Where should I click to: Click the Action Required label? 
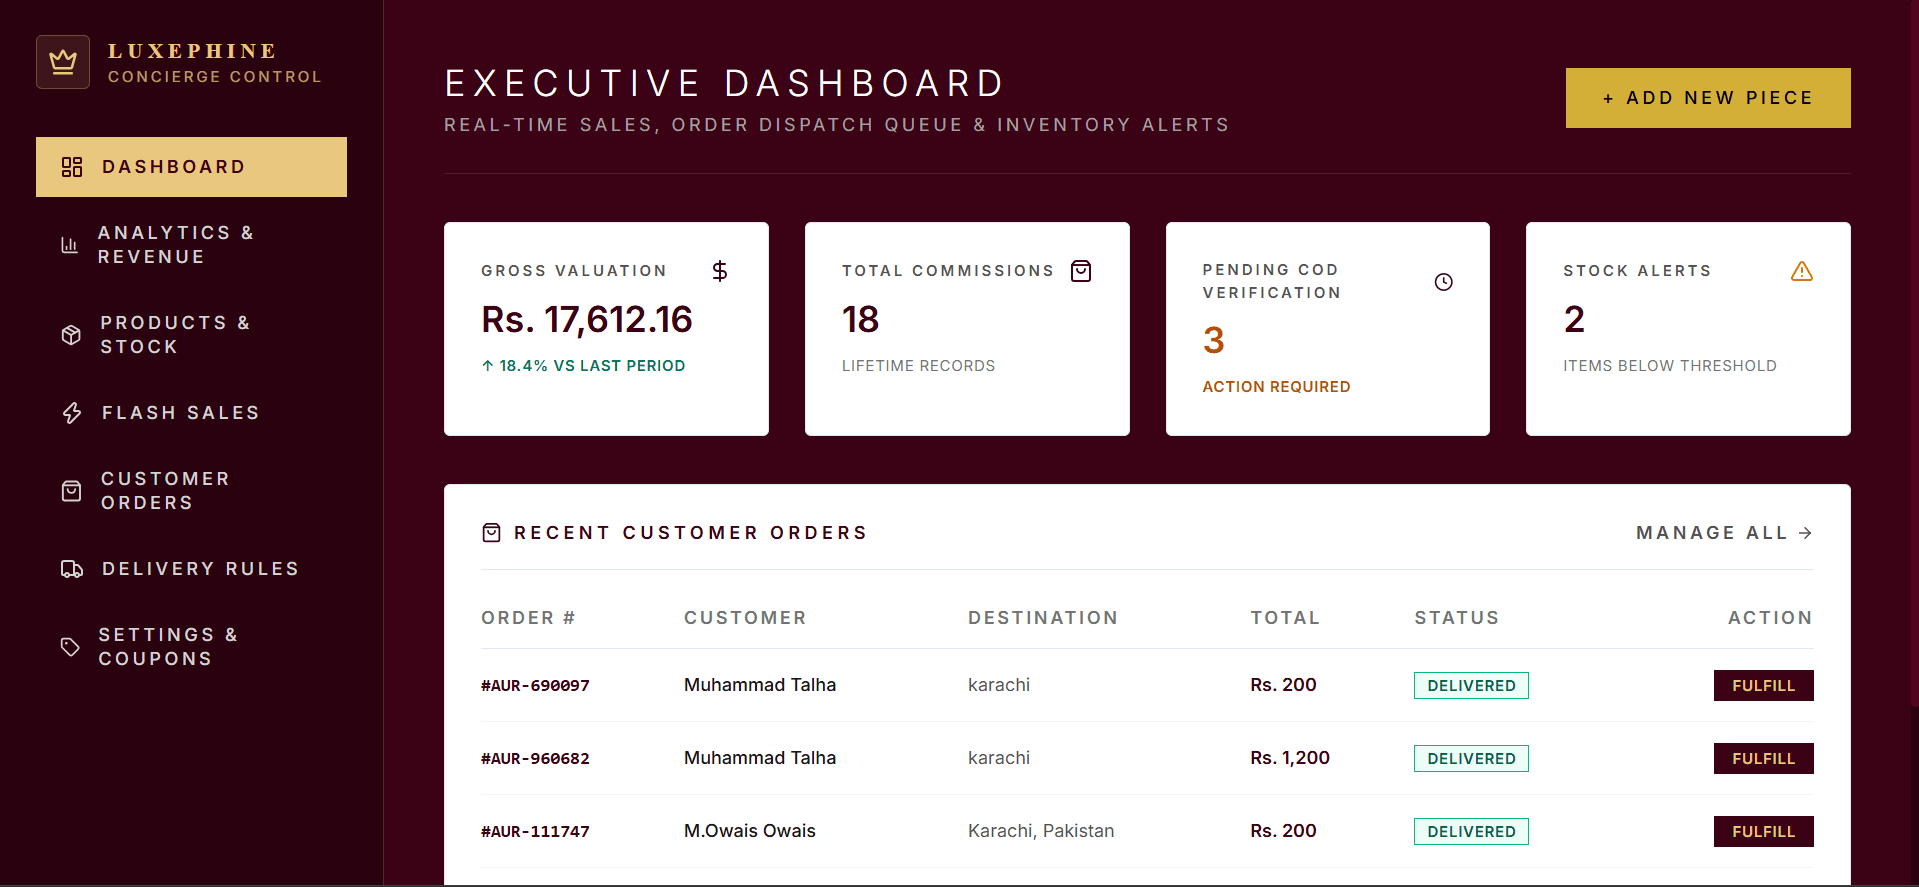click(x=1276, y=387)
